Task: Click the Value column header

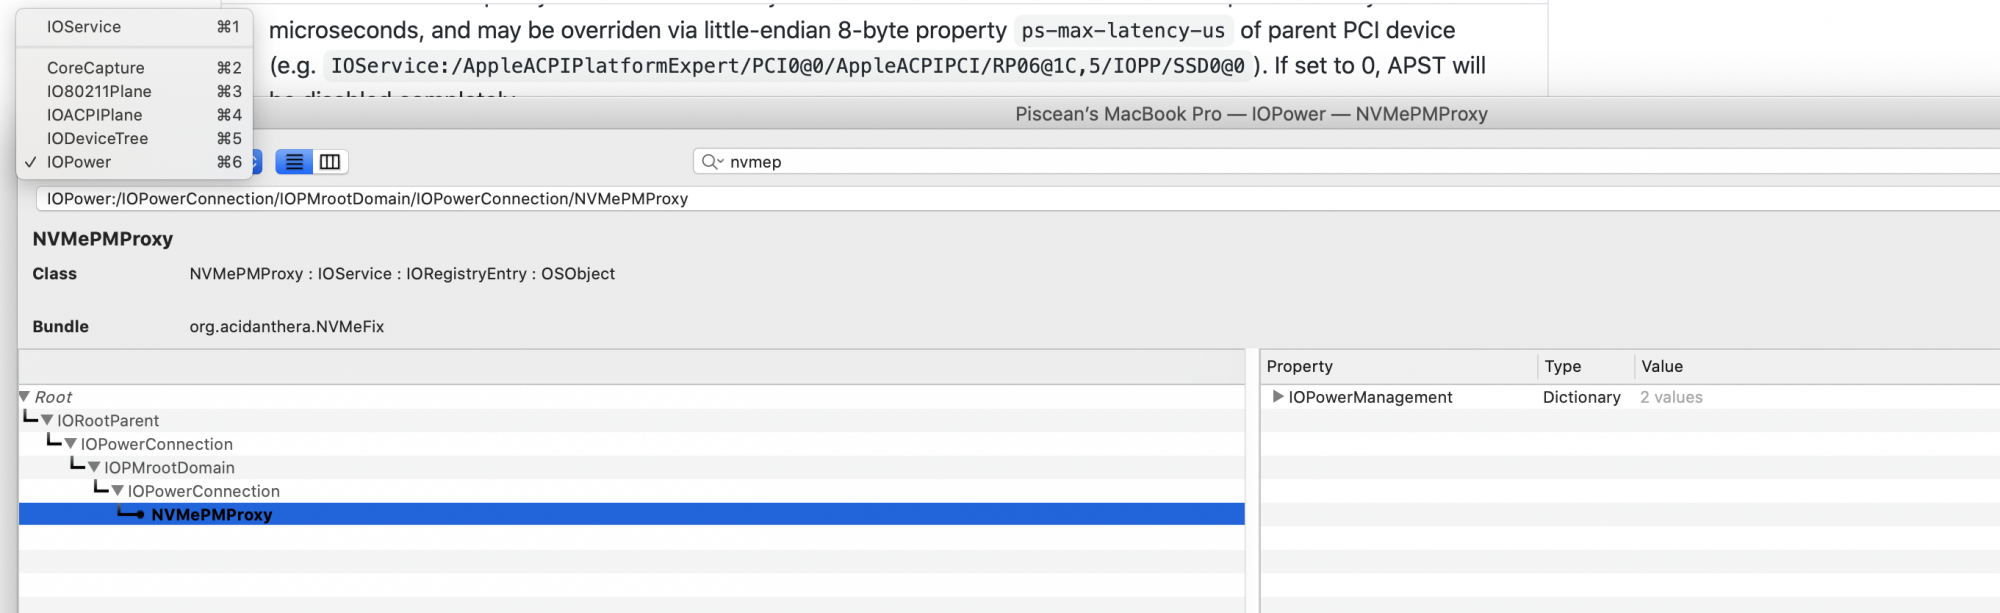Action: pos(1662,367)
